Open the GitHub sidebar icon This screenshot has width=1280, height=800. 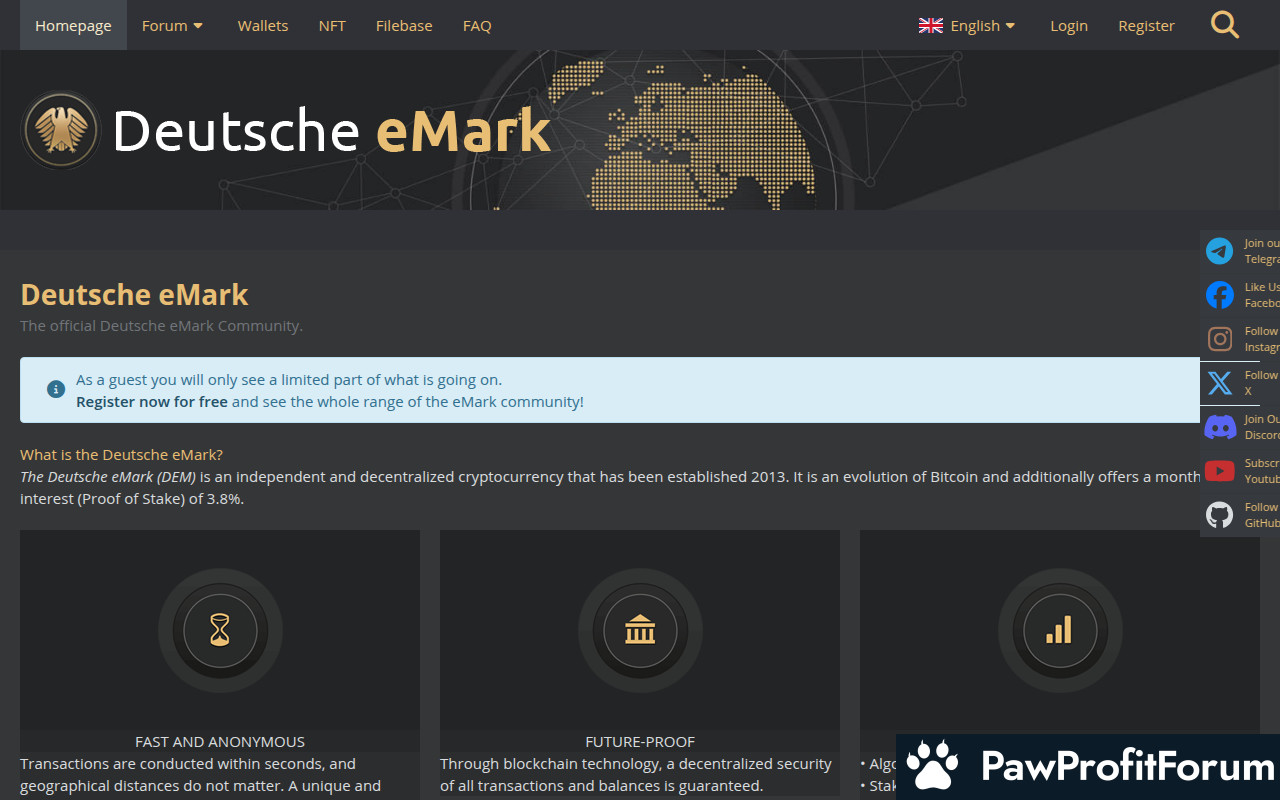1219,515
